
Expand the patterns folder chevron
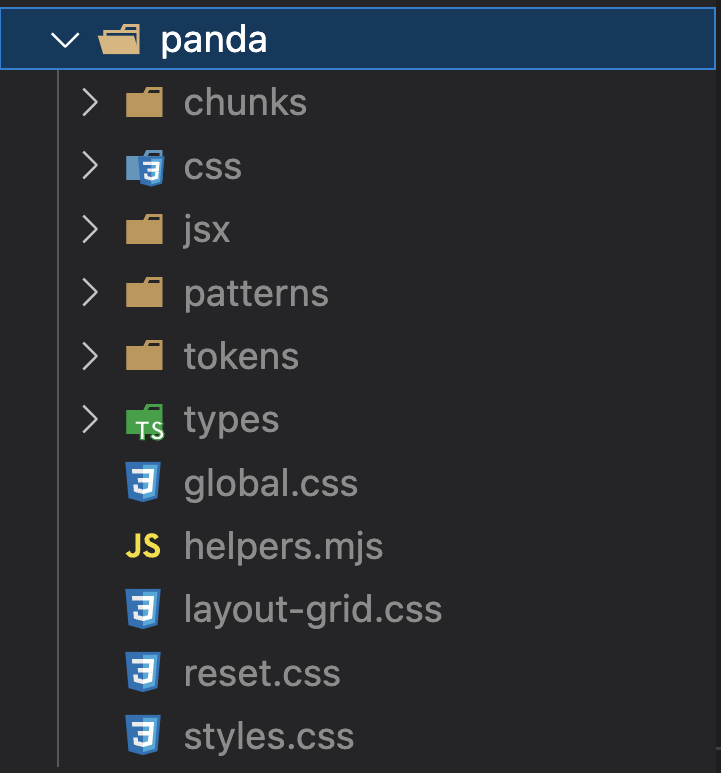pyautogui.click(x=90, y=293)
